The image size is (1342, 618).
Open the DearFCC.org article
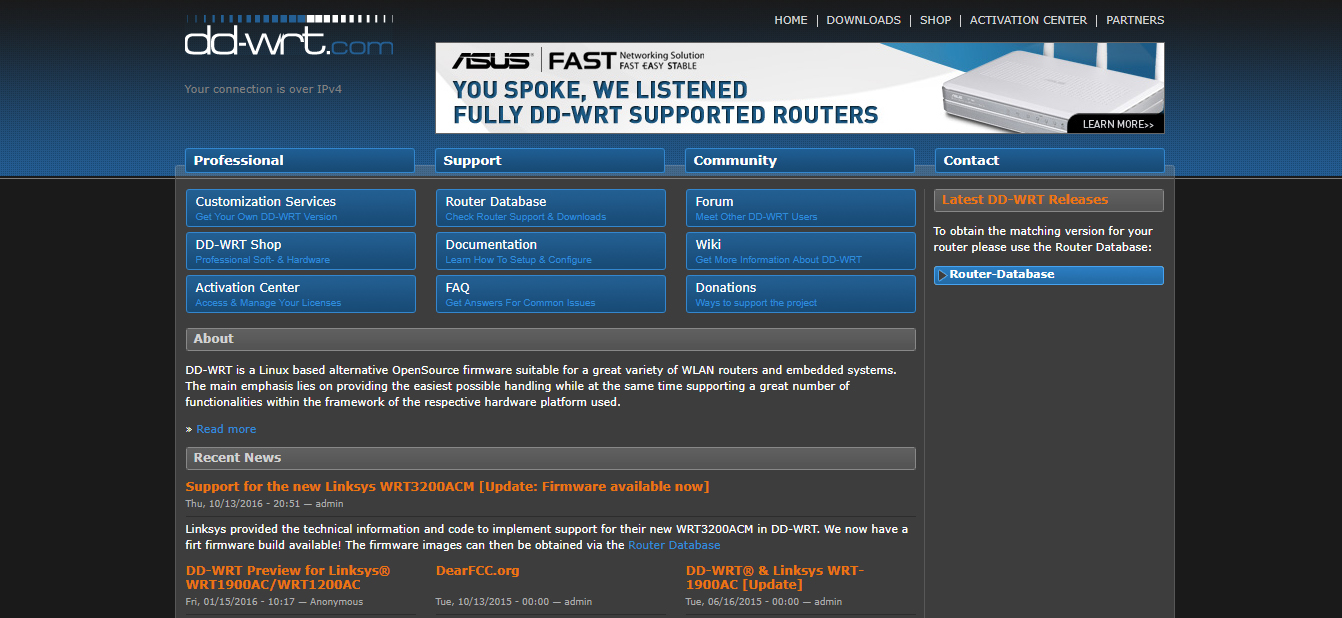click(478, 571)
